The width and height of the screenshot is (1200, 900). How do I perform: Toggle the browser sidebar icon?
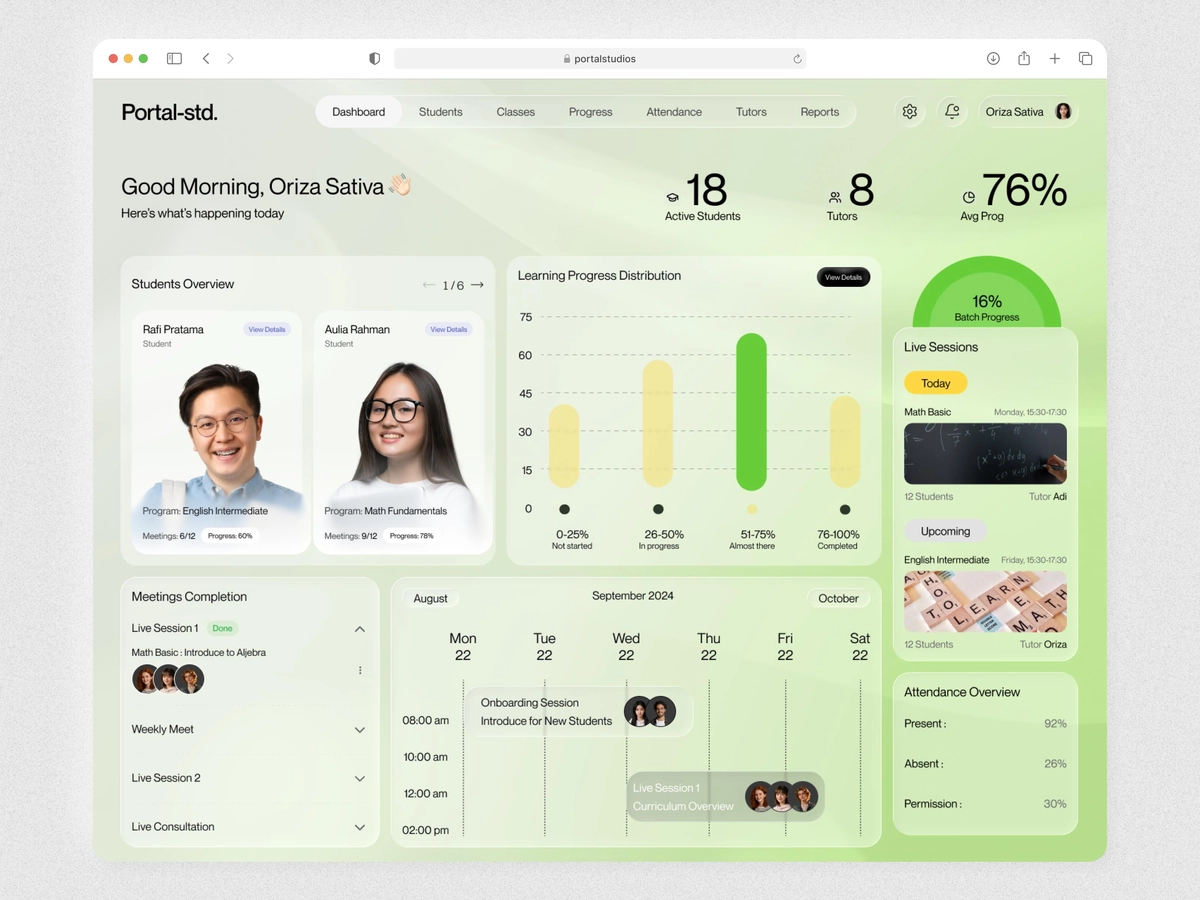pos(174,59)
